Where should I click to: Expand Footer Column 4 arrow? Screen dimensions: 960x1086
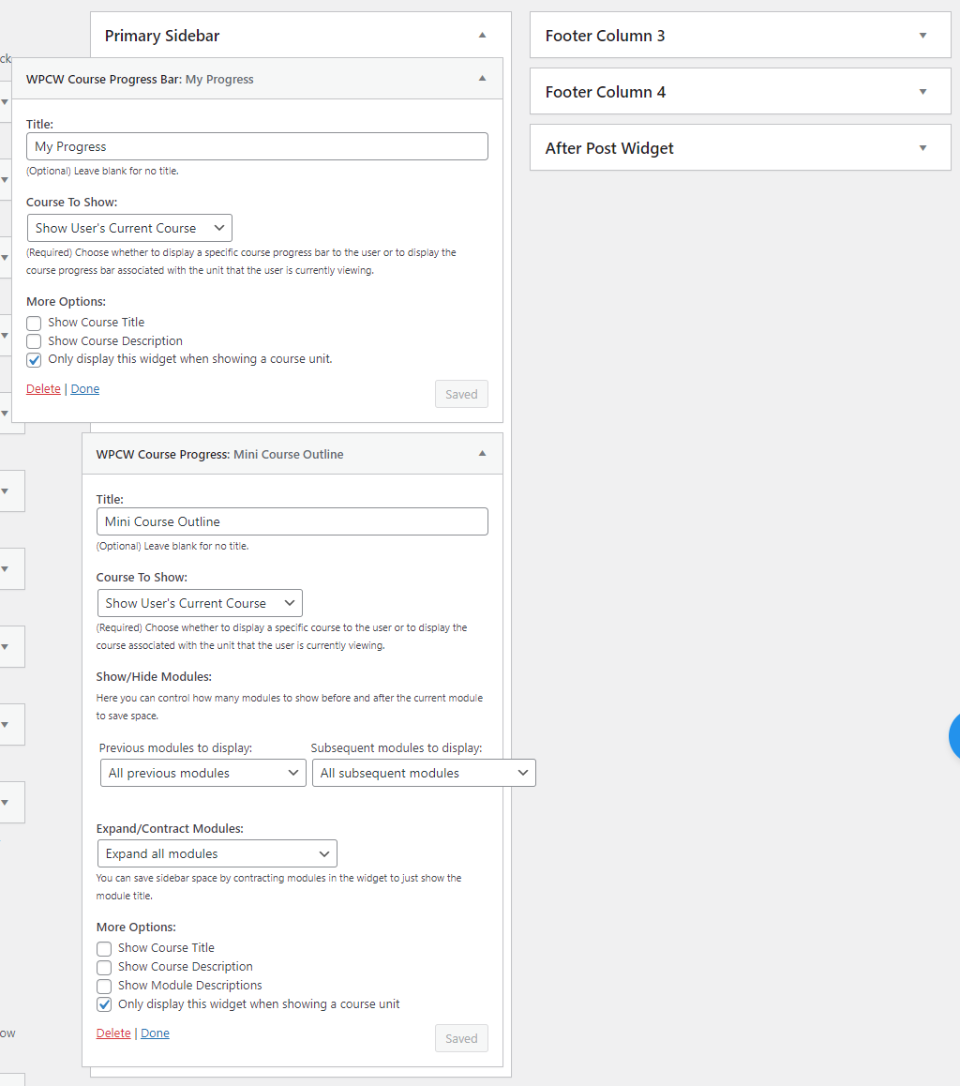[x=923, y=91]
